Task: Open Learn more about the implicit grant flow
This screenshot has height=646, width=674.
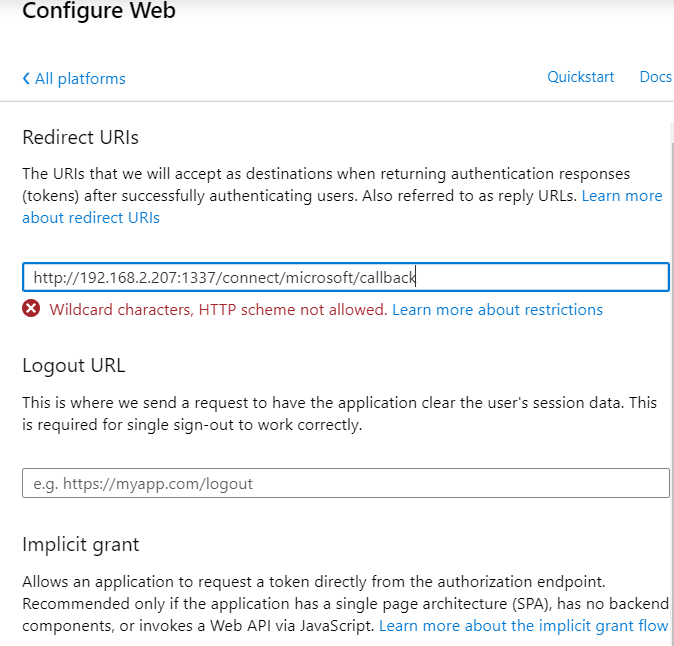Action: tap(523, 626)
